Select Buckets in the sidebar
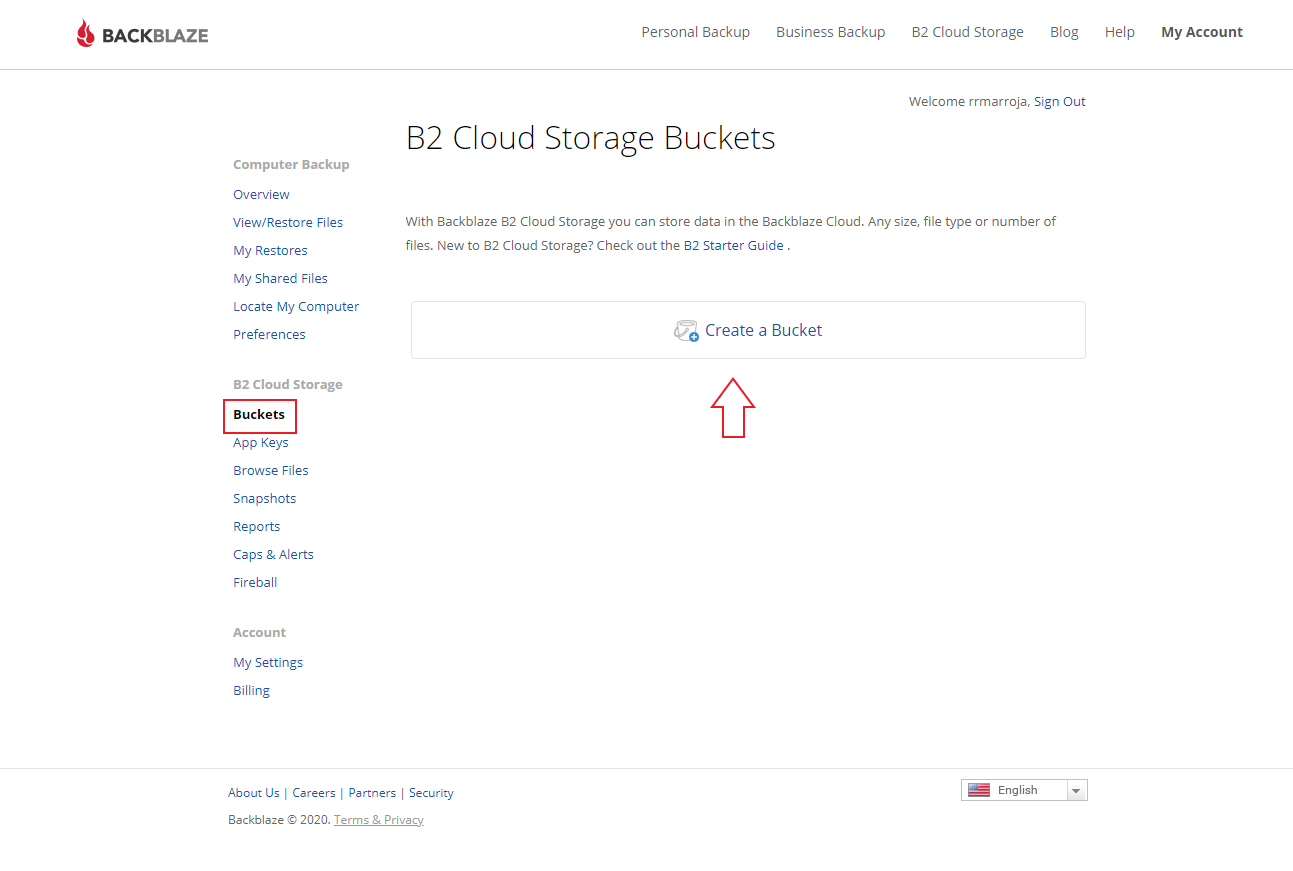Screen dimensions: 1293x871 [259, 414]
